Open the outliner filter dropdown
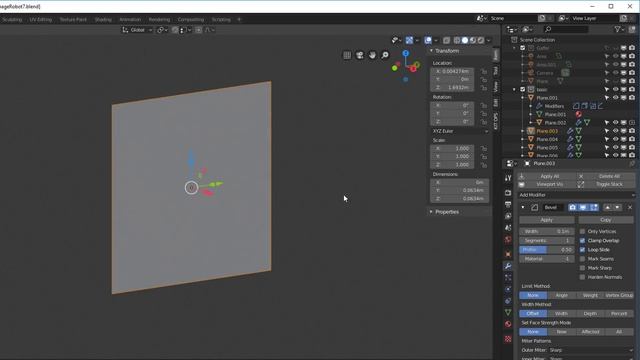 pos(619,29)
